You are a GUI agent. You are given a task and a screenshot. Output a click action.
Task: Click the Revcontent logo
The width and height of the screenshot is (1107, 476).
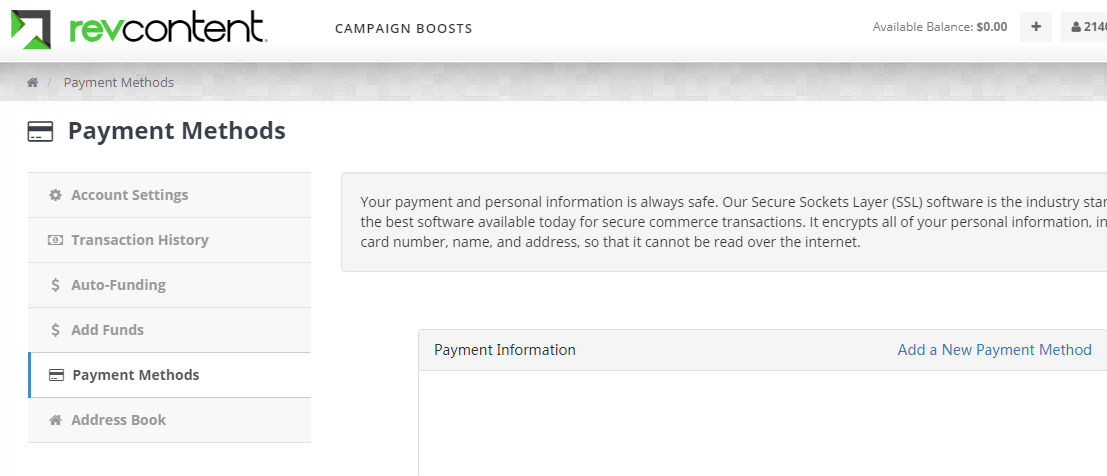coord(138,28)
